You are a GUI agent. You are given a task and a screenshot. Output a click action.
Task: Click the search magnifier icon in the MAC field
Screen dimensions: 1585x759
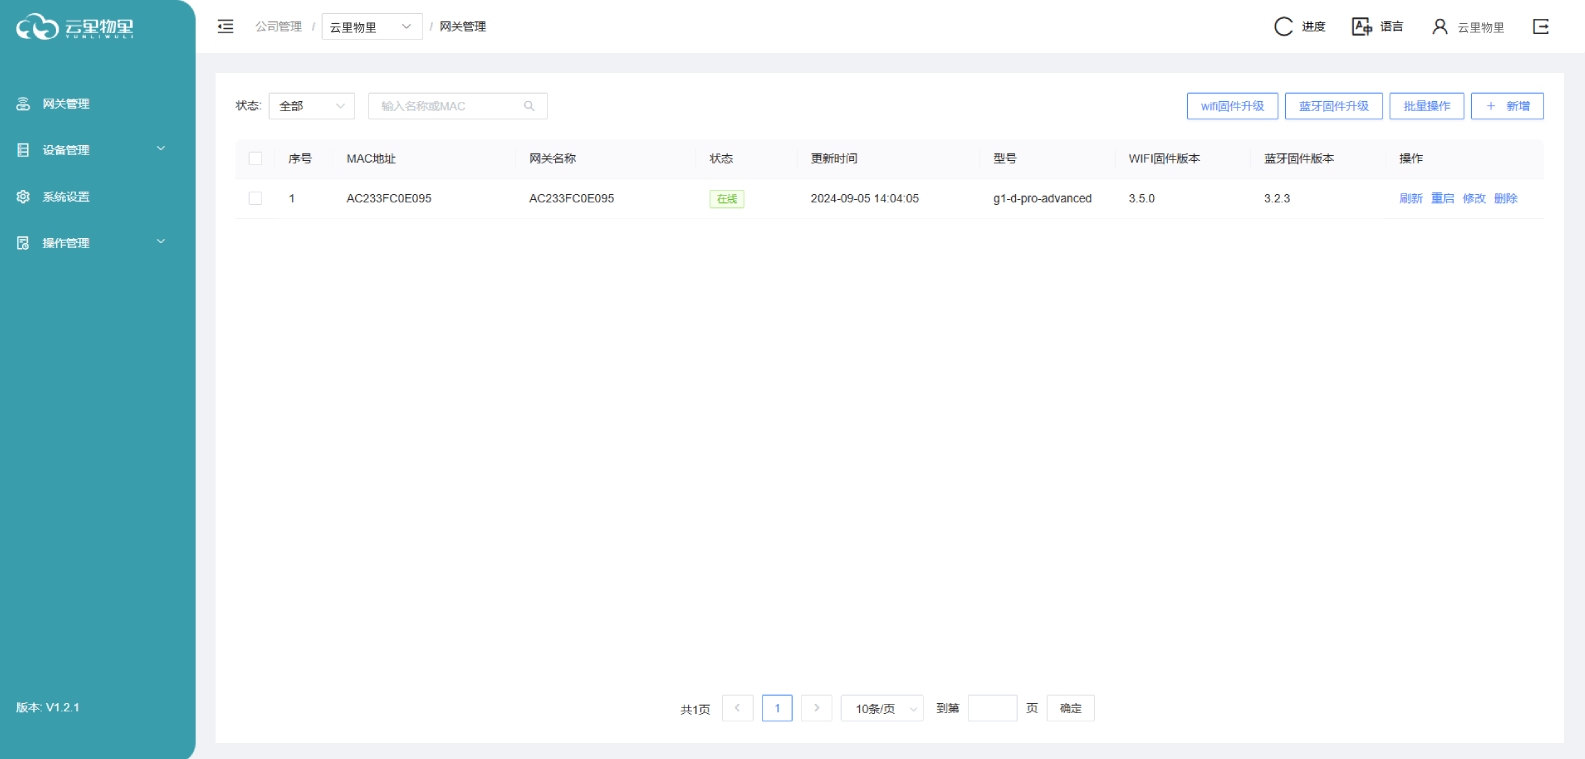(529, 106)
